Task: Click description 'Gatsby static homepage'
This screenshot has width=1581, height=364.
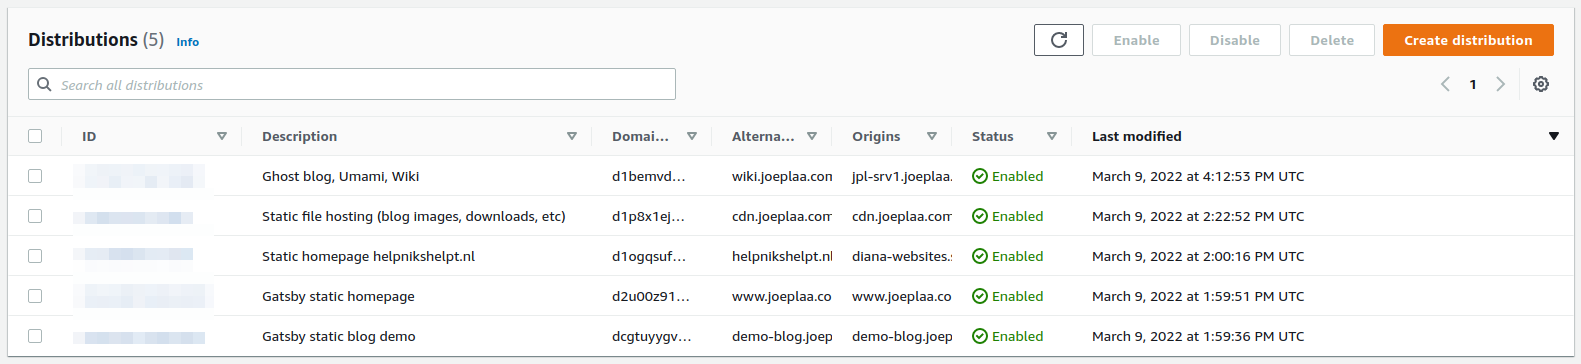Action: 338,296
